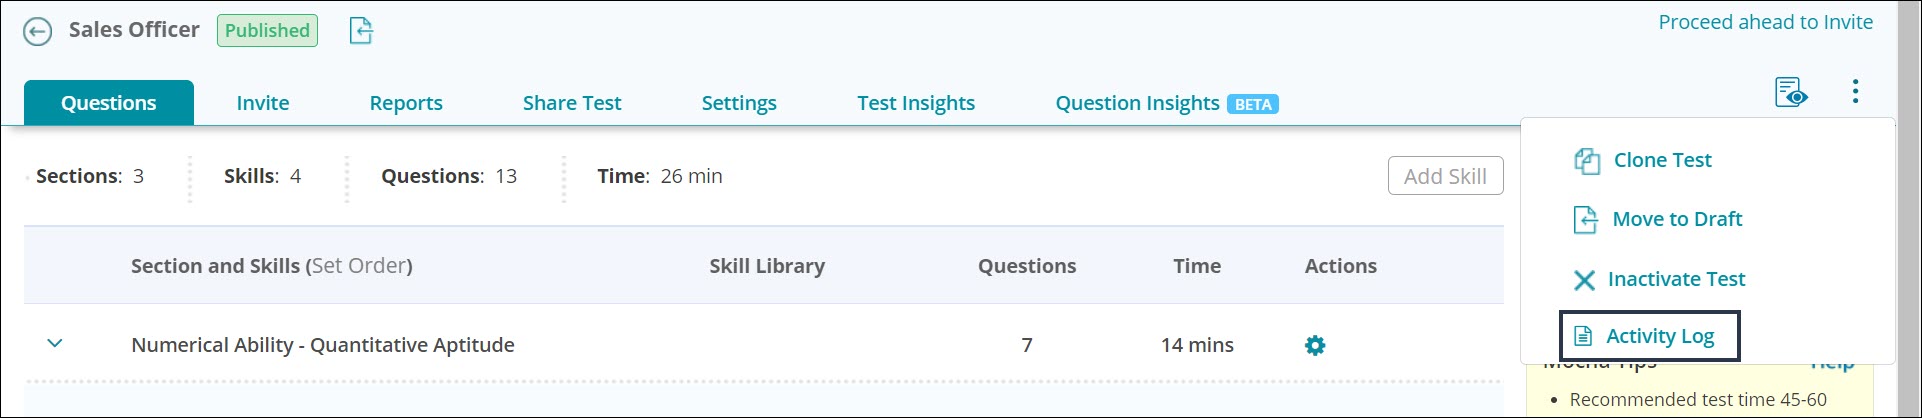This screenshot has height=418, width=1922.
Task: Click the gear icon in the Numerical Ability row
Action: tap(1315, 345)
